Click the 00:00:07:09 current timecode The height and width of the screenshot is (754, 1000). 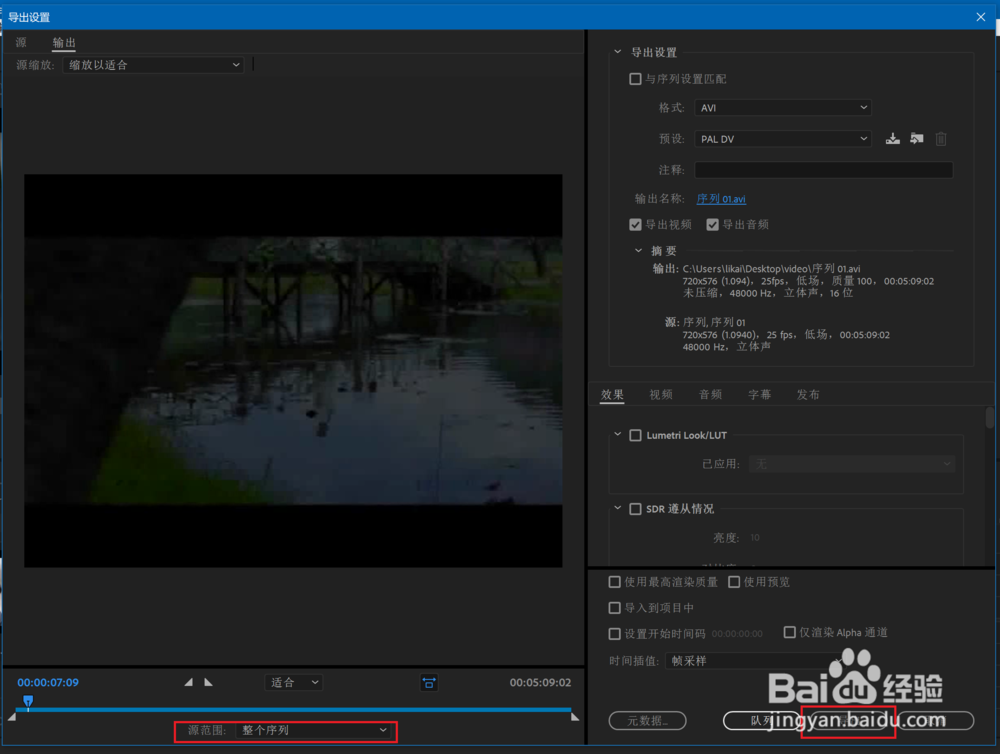(48, 683)
